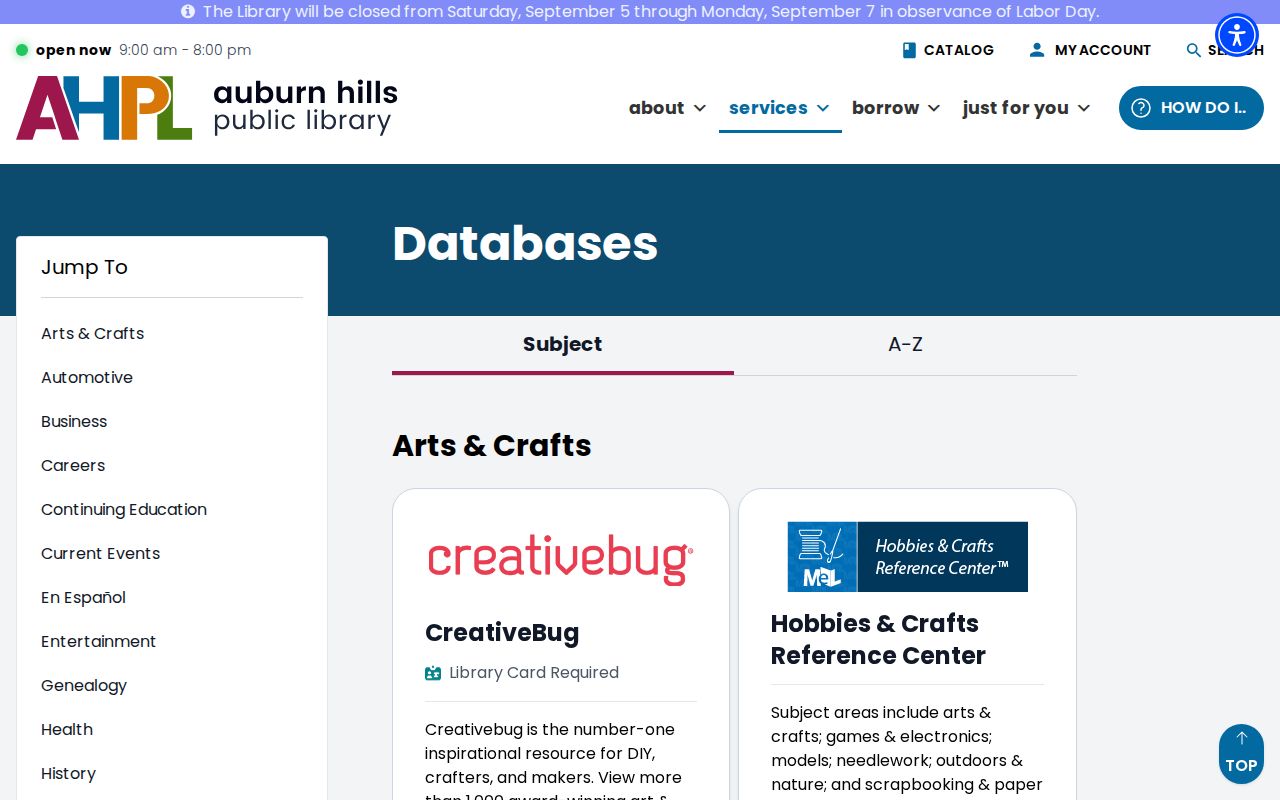The height and width of the screenshot is (800, 1280).
Task: Jump to En Español section
Action: (x=83, y=598)
